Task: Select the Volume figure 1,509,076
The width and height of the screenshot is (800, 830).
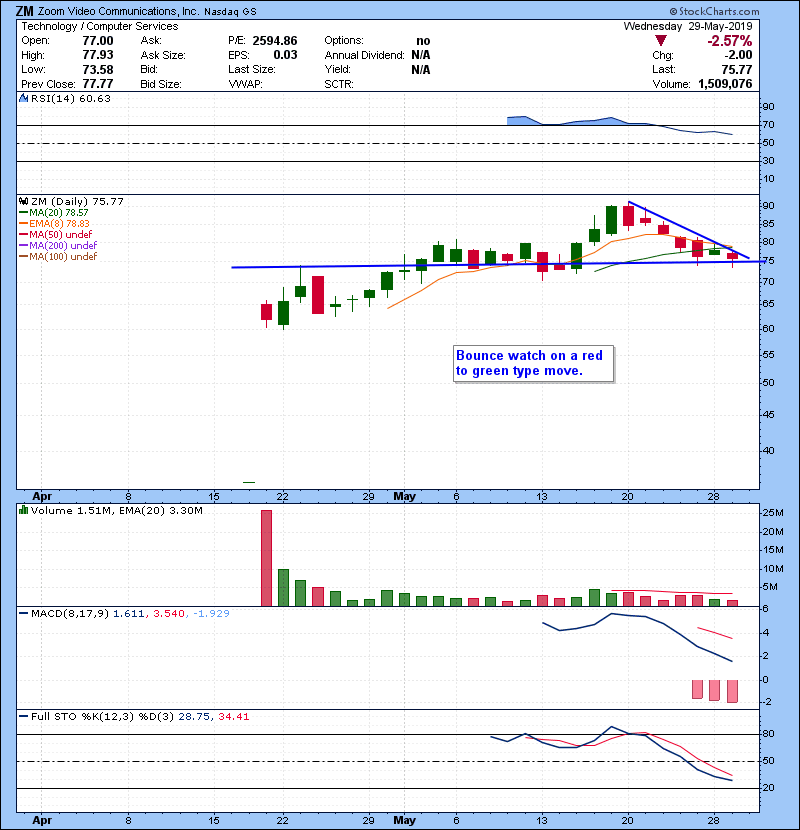Action: coord(725,84)
